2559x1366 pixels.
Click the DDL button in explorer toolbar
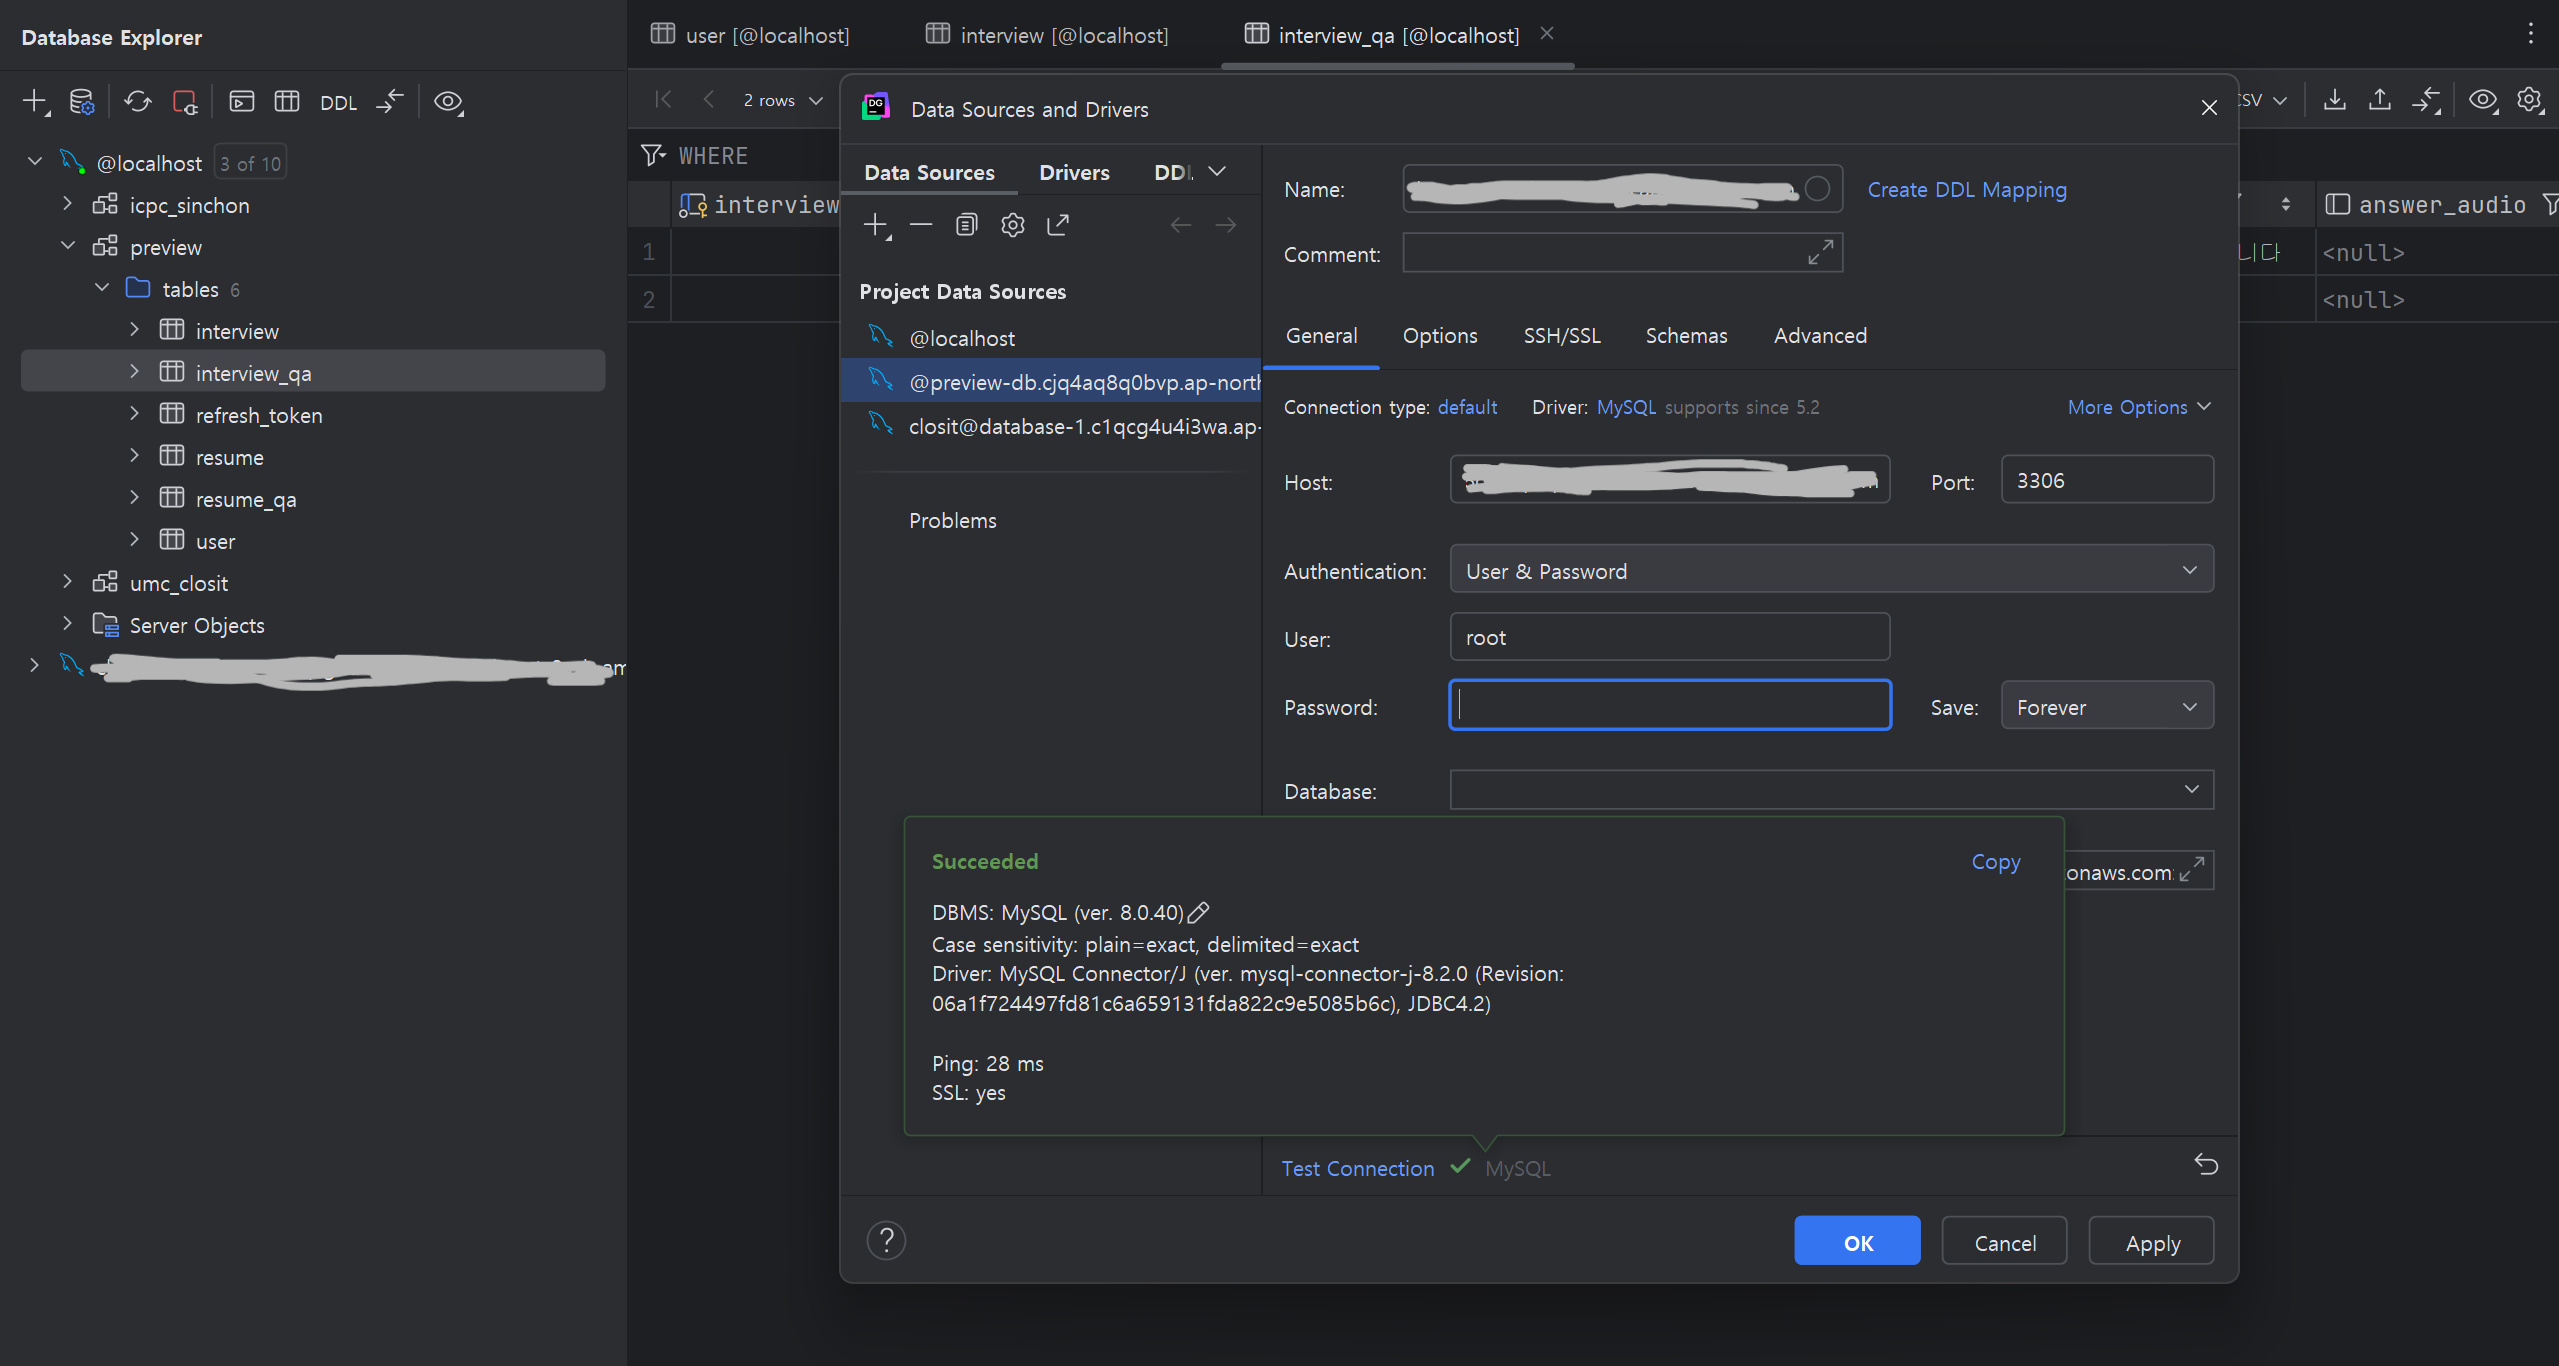[x=338, y=102]
